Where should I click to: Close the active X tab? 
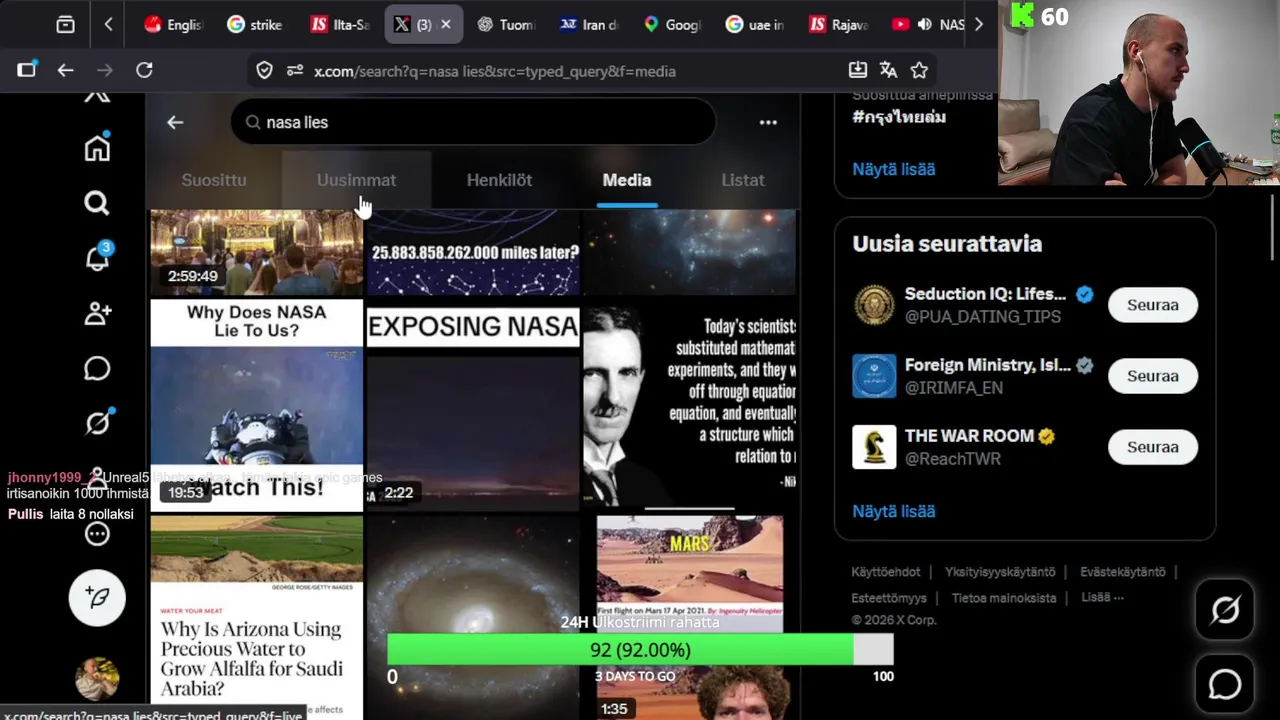pyautogui.click(x=446, y=24)
